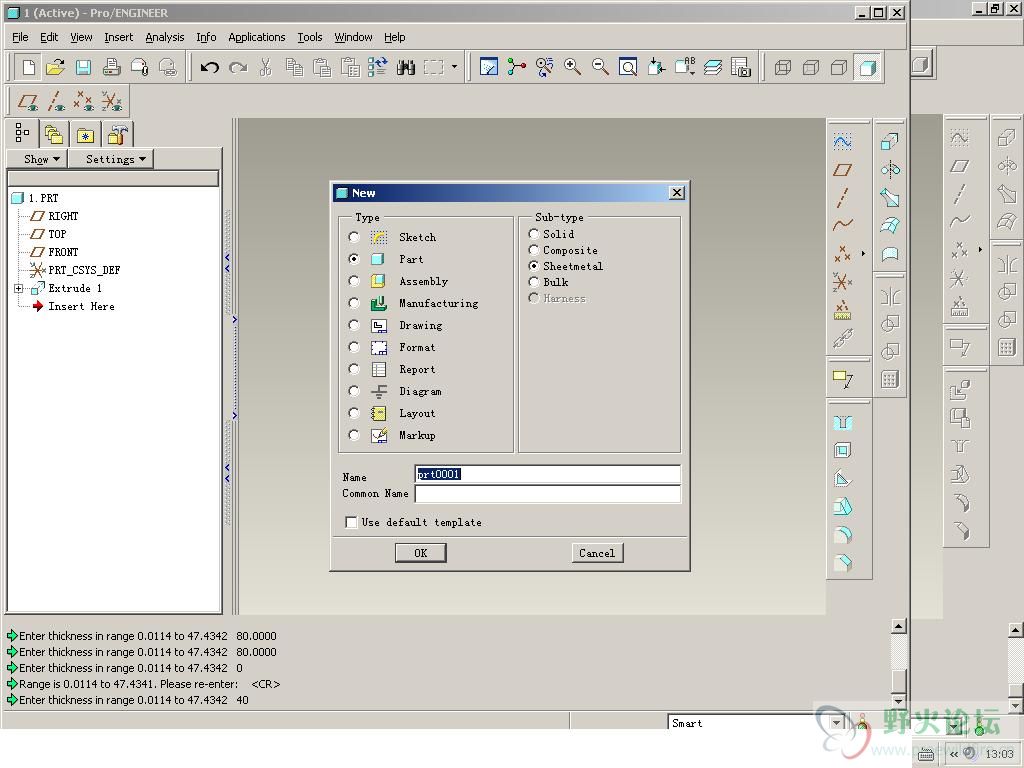Screen dimensions: 1024x768
Task: Toggle datum axes display icon
Action: tap(56, 101)
